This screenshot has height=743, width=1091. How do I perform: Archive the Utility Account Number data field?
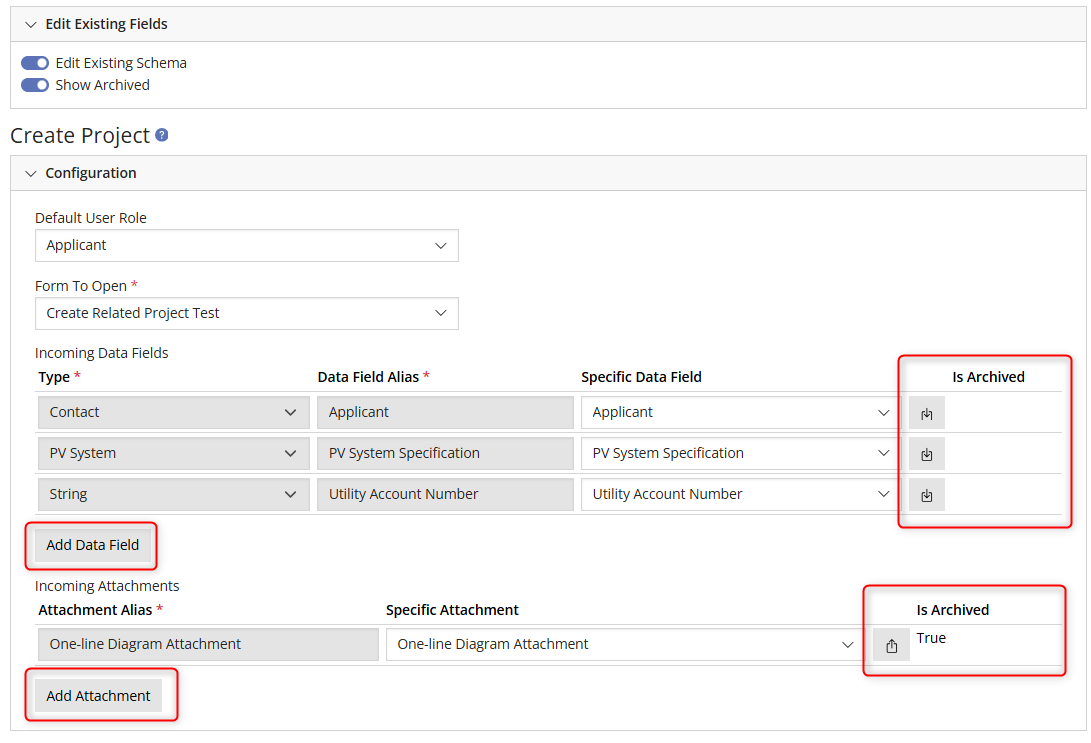click(926, 494)
